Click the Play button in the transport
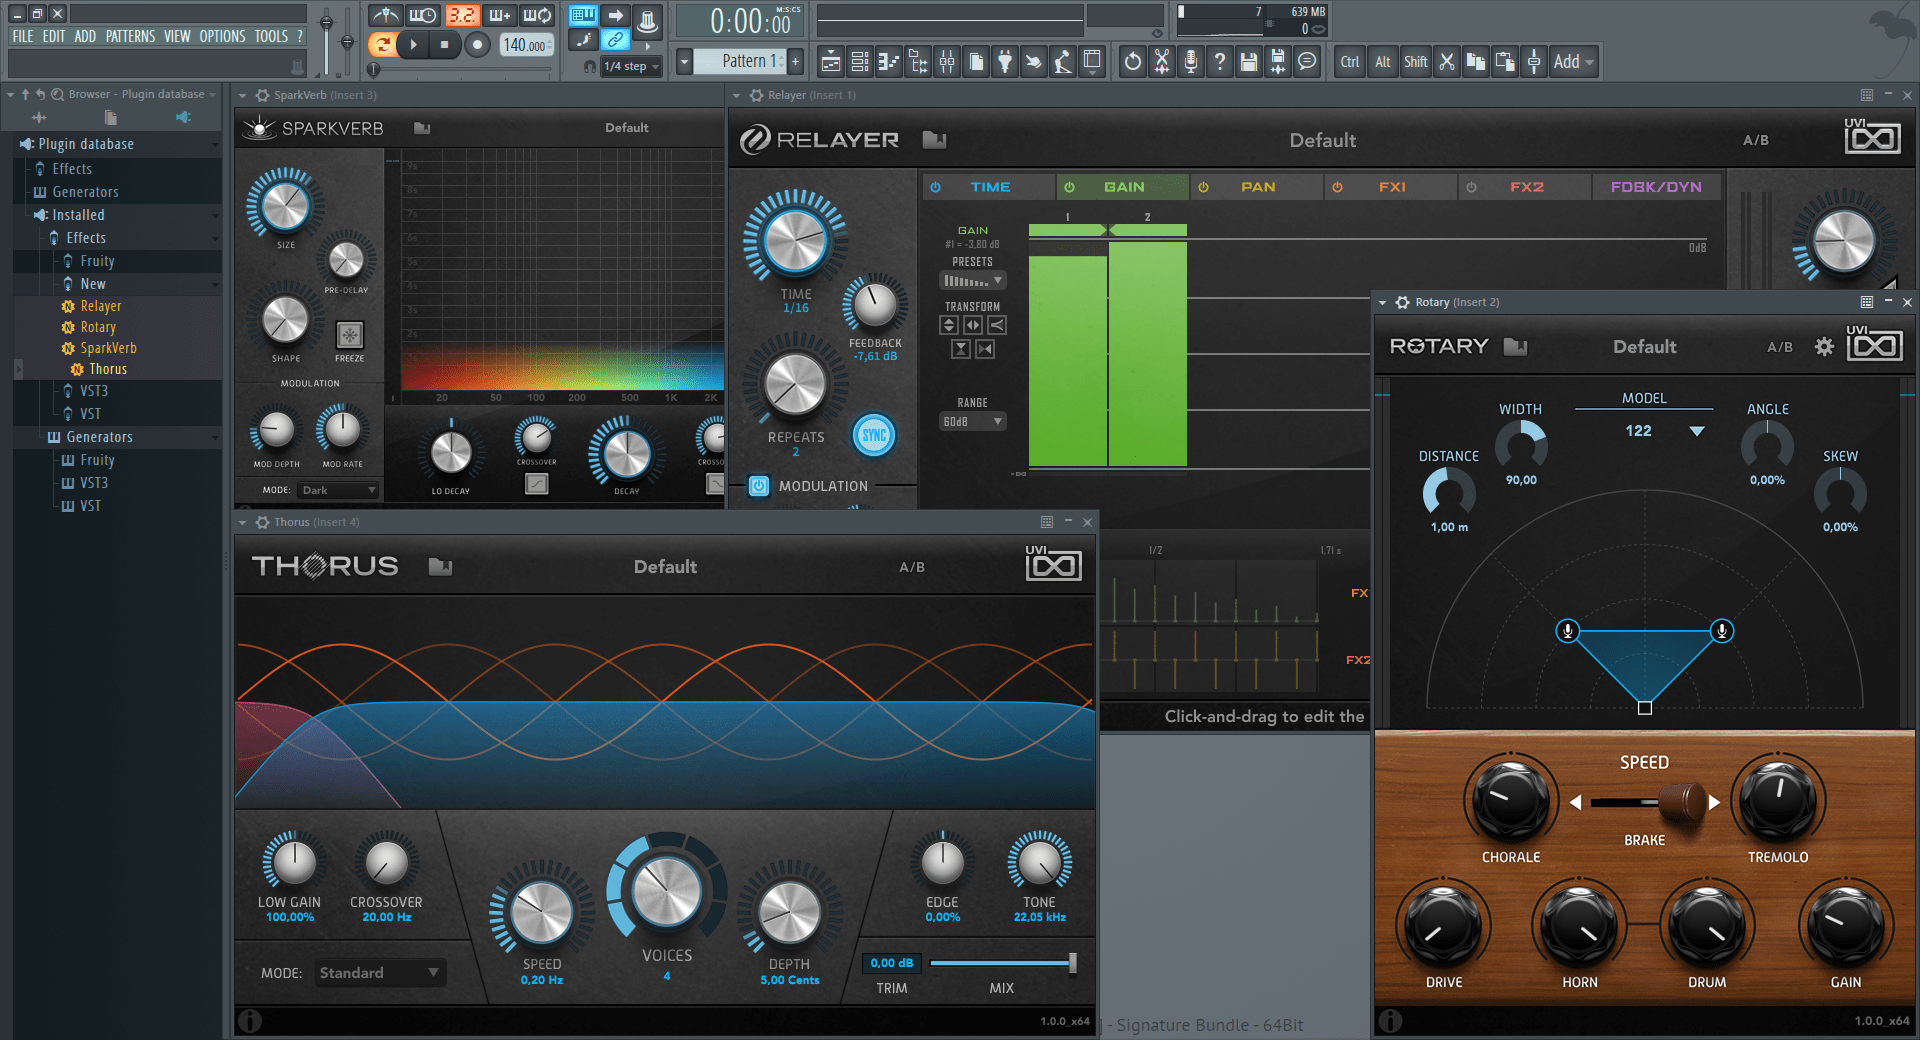 click(x=412, y=44)
